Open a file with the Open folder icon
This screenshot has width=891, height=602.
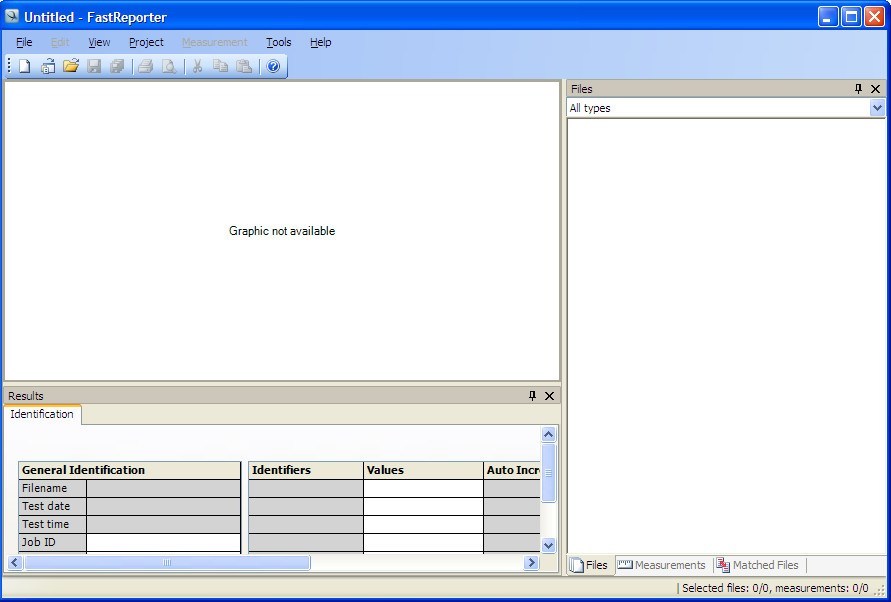(x=70, y=66)
